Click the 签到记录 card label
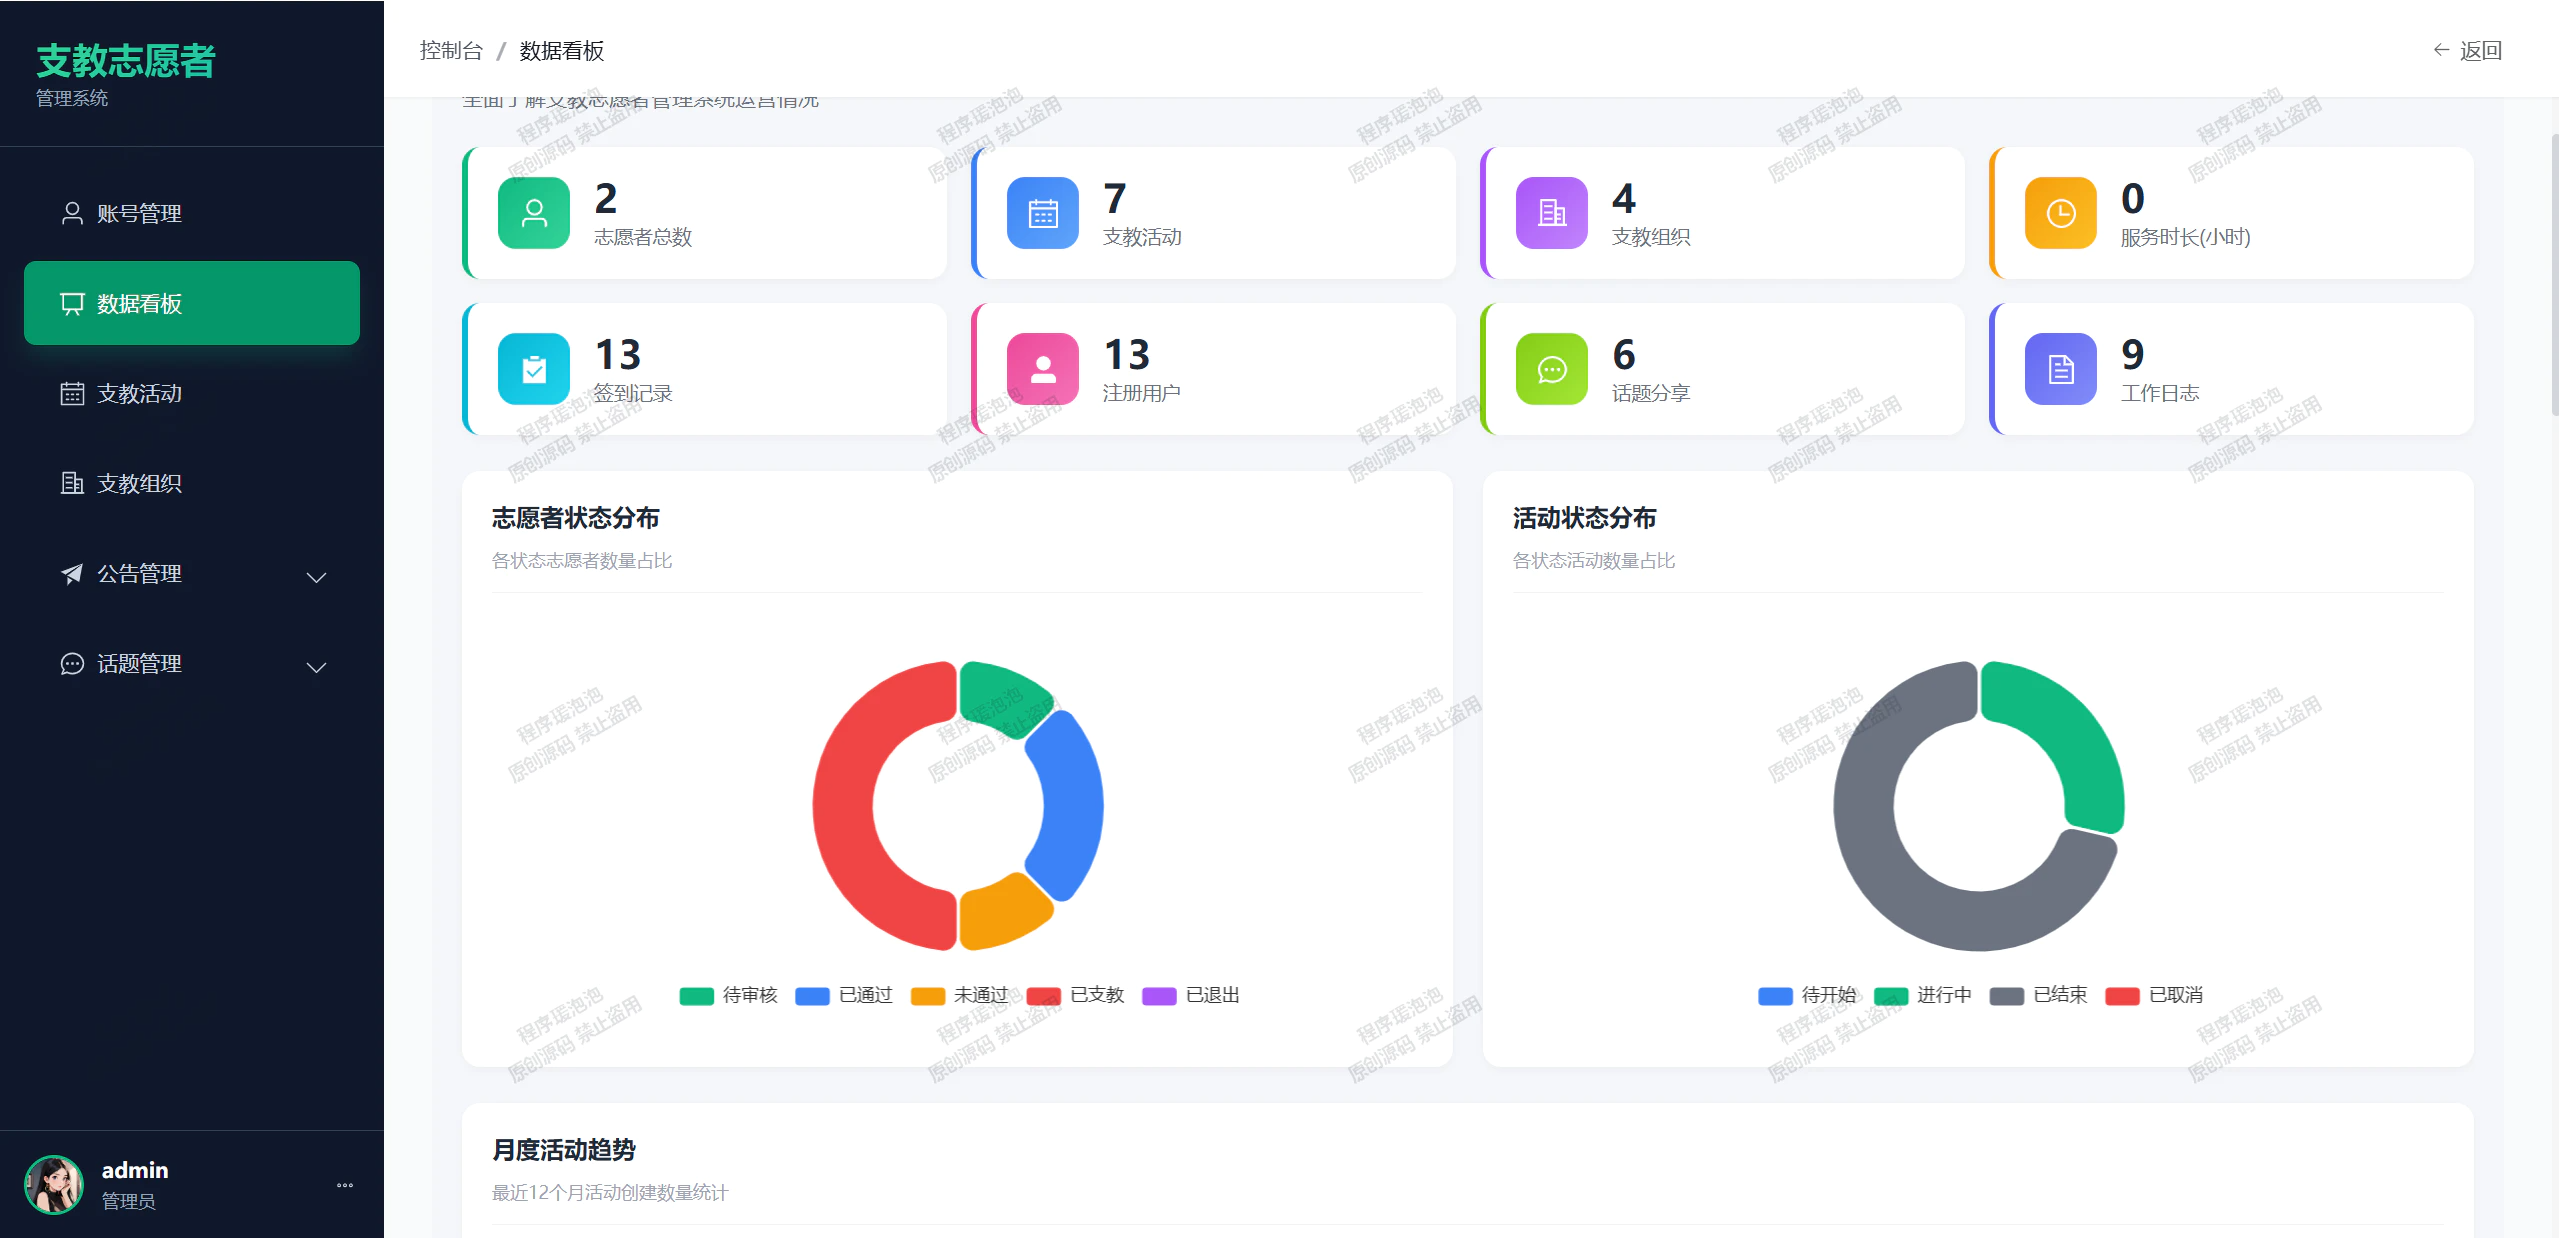 coord(633,393)
